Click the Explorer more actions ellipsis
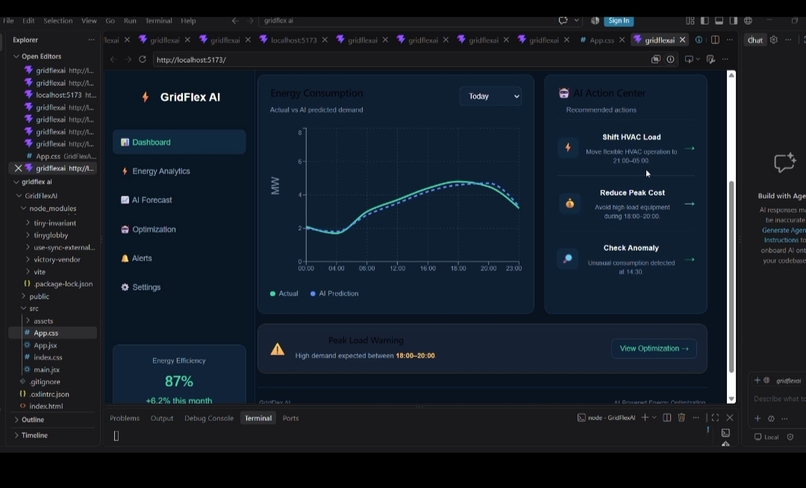Viewport: 806px width, 488px height. pos(91,40)
